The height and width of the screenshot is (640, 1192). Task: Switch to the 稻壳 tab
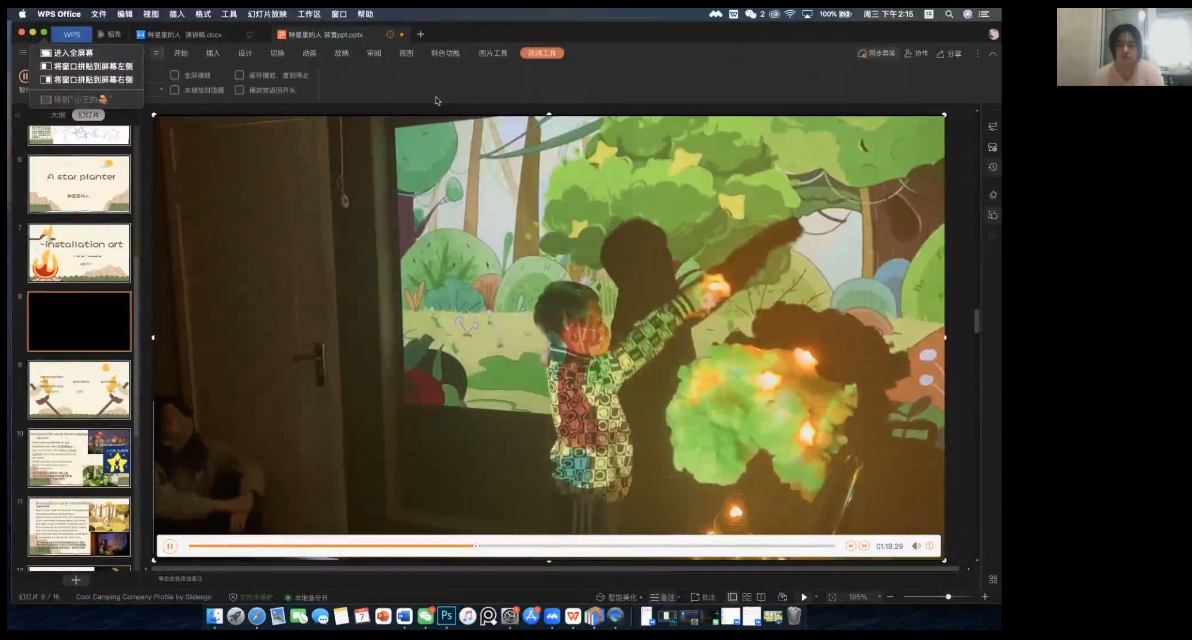[x=110, y=34]
